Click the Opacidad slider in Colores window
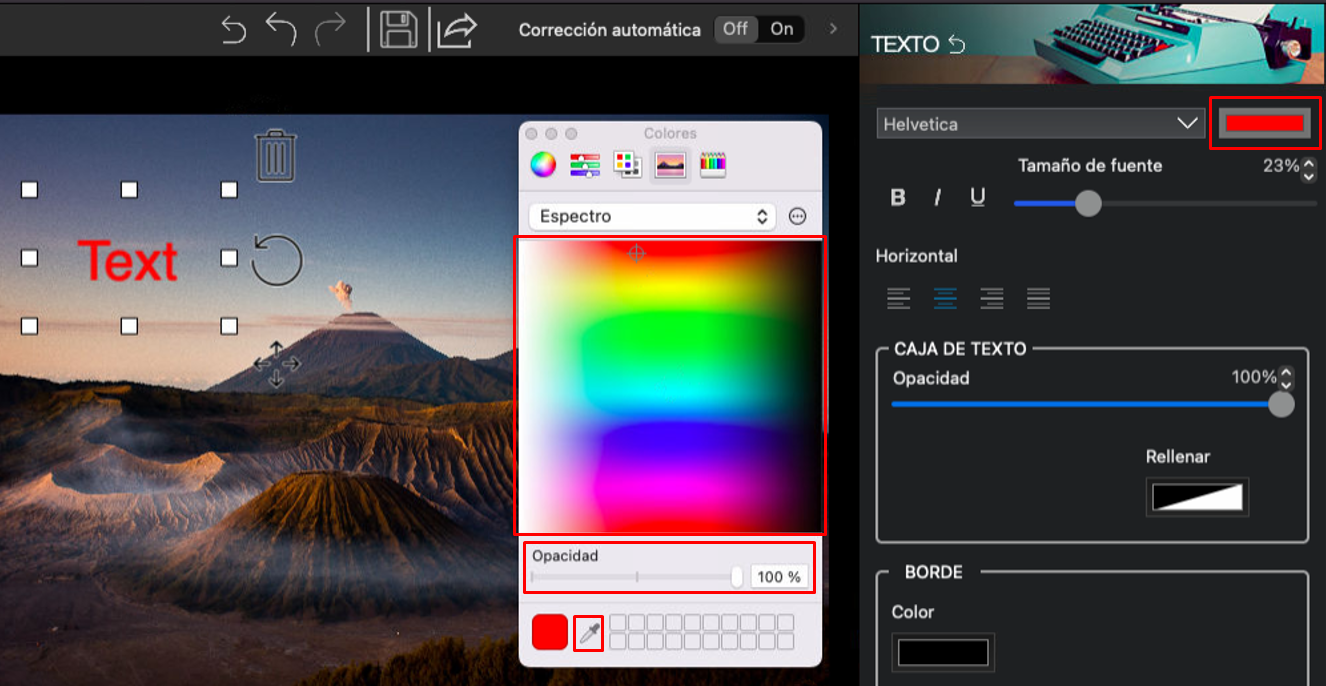 pos(637,577)
